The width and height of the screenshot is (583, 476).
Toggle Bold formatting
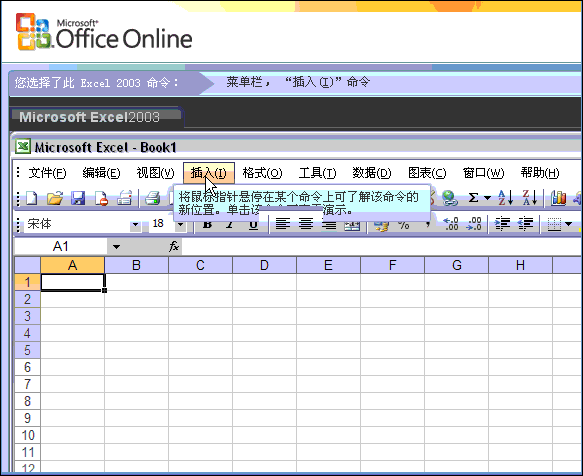pos(207,225)
